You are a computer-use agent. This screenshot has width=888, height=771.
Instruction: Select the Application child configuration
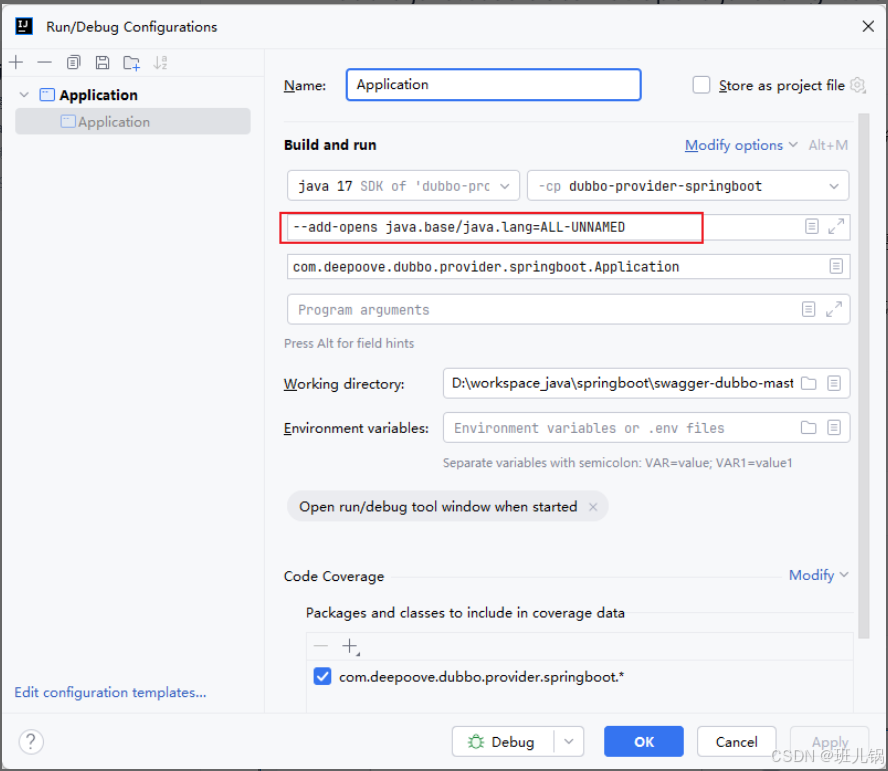click(x=133, y=122)
